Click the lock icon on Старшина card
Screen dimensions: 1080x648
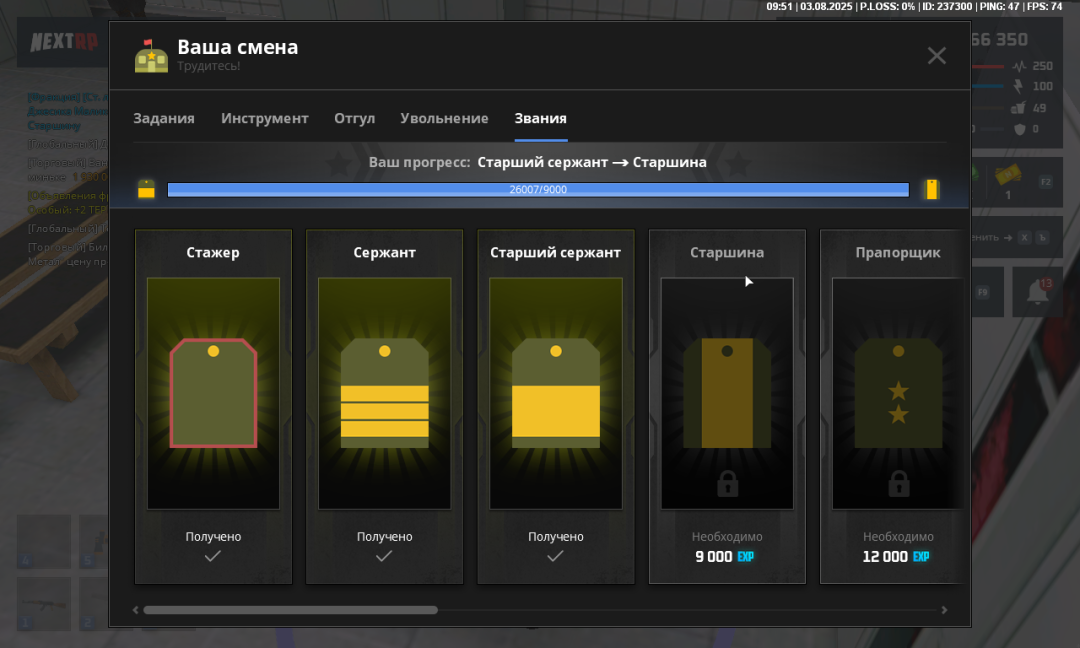coord(727,484)
